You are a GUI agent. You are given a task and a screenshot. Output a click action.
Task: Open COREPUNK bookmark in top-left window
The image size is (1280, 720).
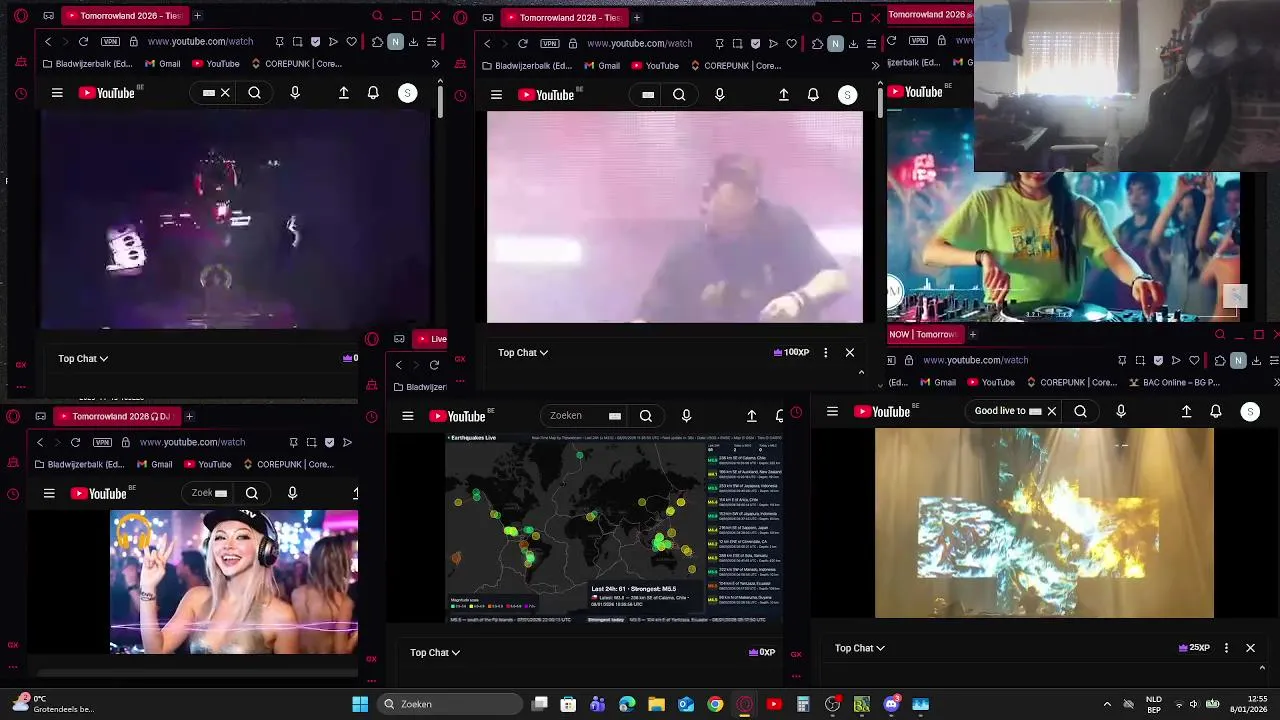point(296,64)
